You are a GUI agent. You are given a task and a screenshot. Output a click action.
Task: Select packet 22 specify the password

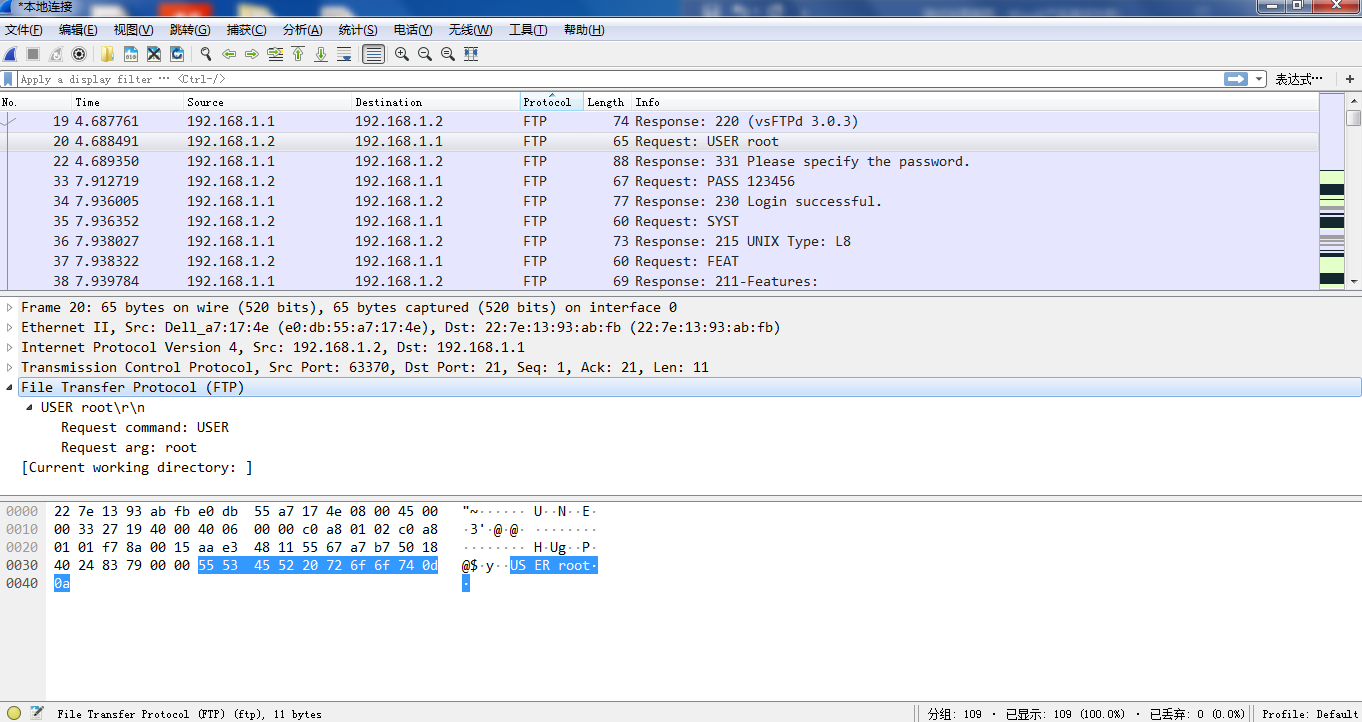pos(660,161)
